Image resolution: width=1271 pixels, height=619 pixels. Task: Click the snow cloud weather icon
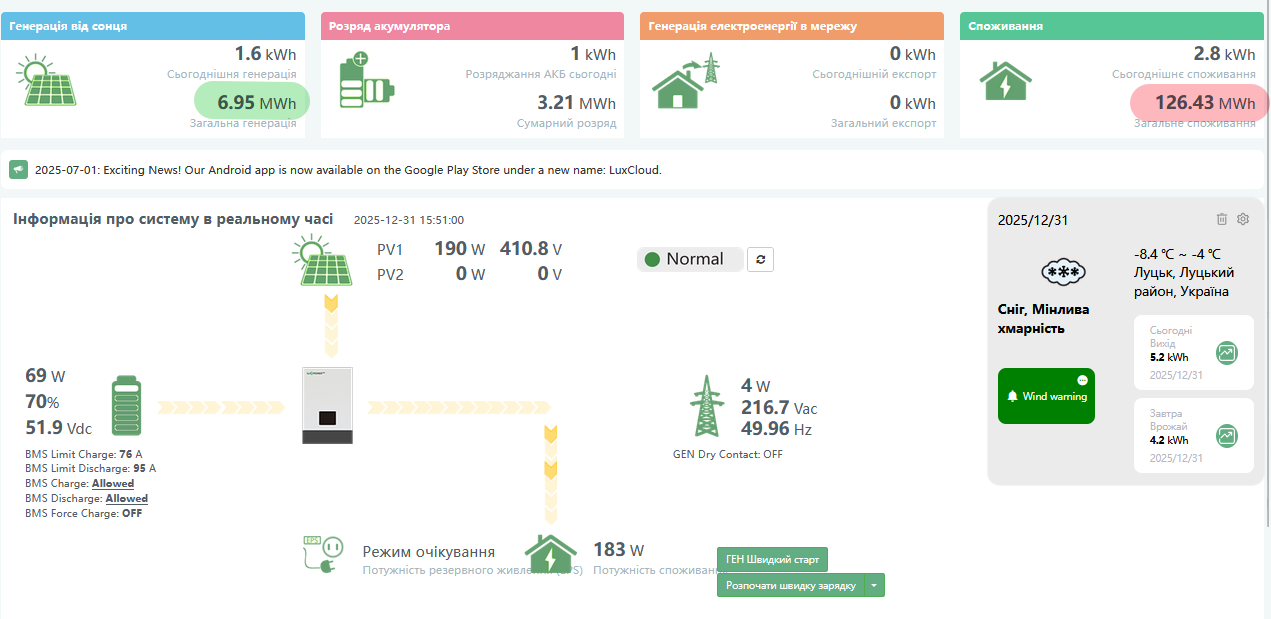tap(1063, 272)
